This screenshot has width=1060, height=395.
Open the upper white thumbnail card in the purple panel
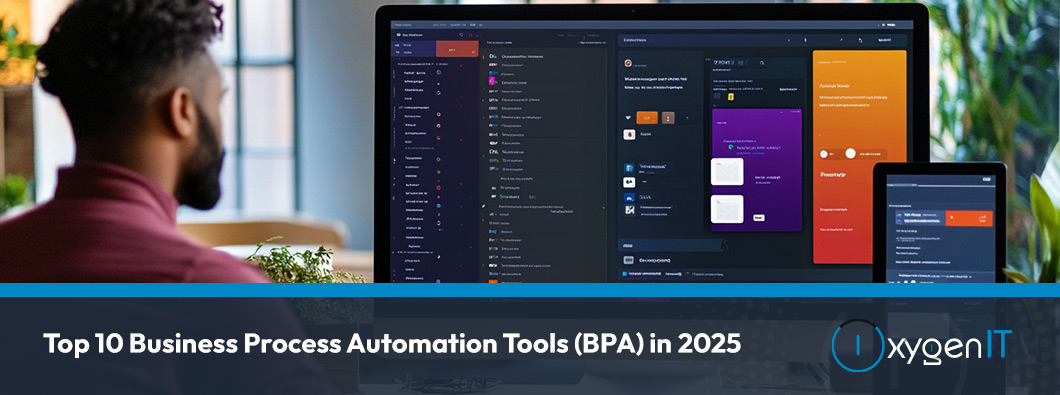[x=727, y=171]
